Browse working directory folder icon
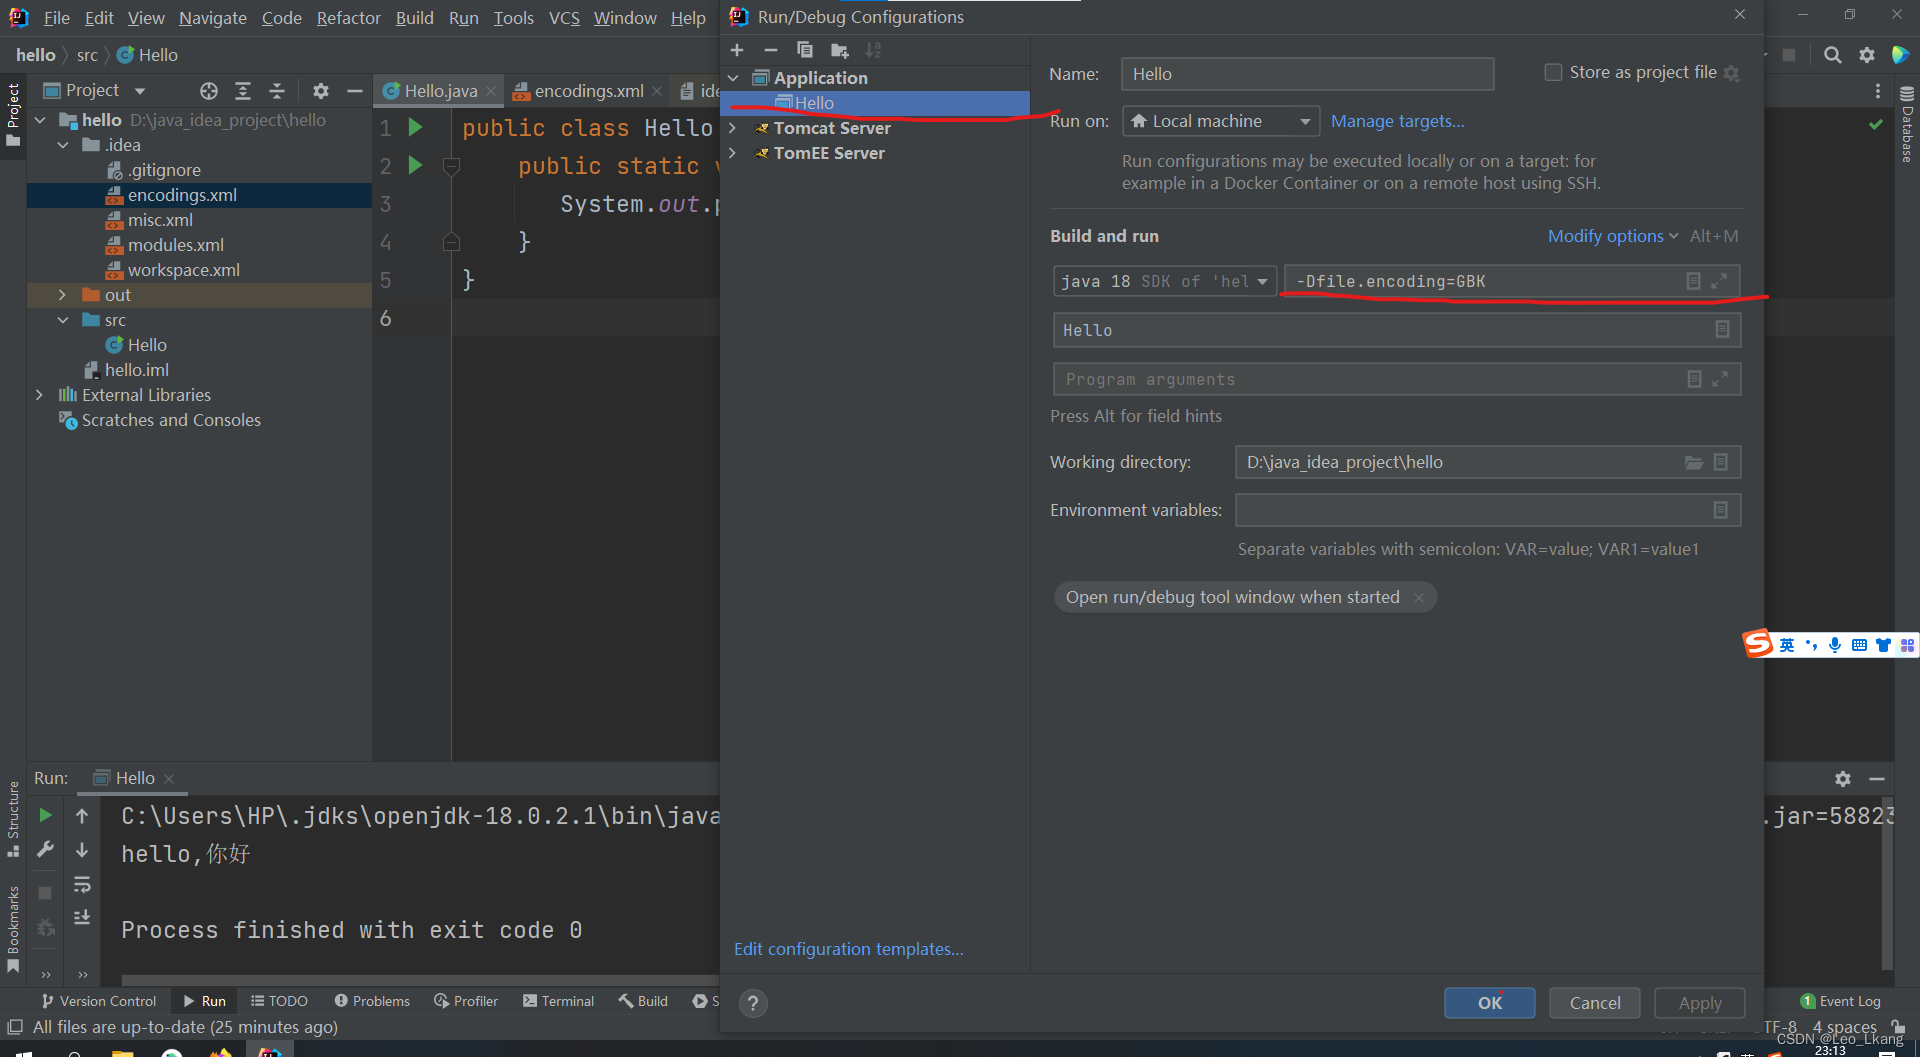The image size is (1920, 1057). pyautogui.click(x=1693, y=462)
